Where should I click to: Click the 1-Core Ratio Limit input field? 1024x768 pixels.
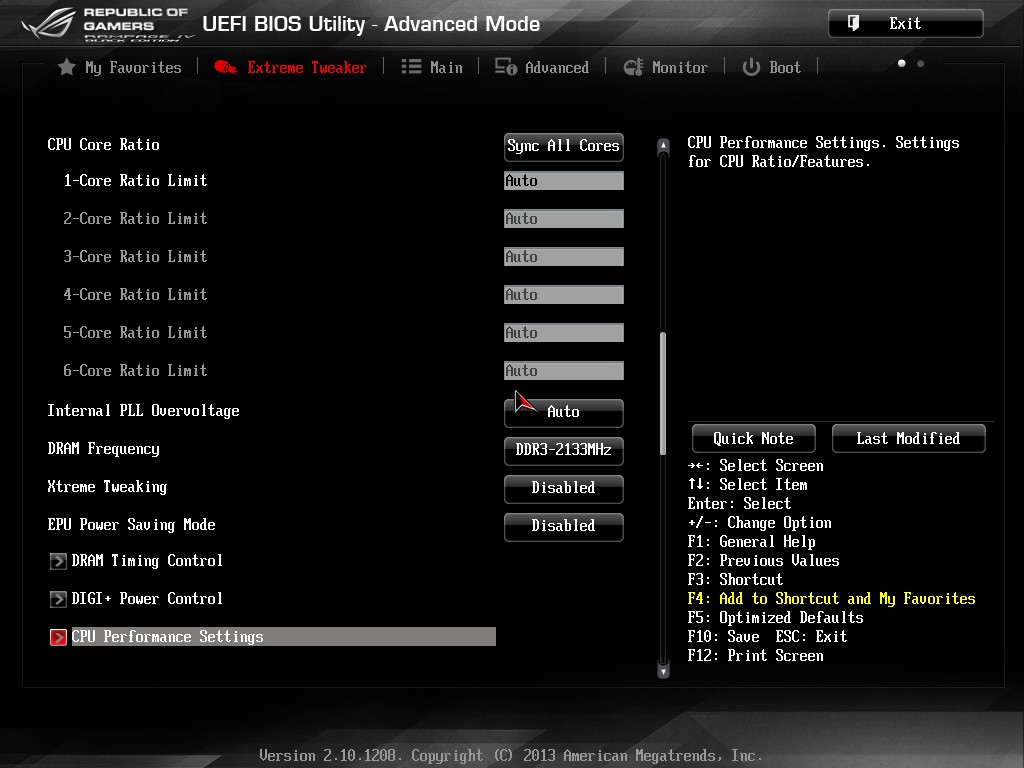(564, 181)
